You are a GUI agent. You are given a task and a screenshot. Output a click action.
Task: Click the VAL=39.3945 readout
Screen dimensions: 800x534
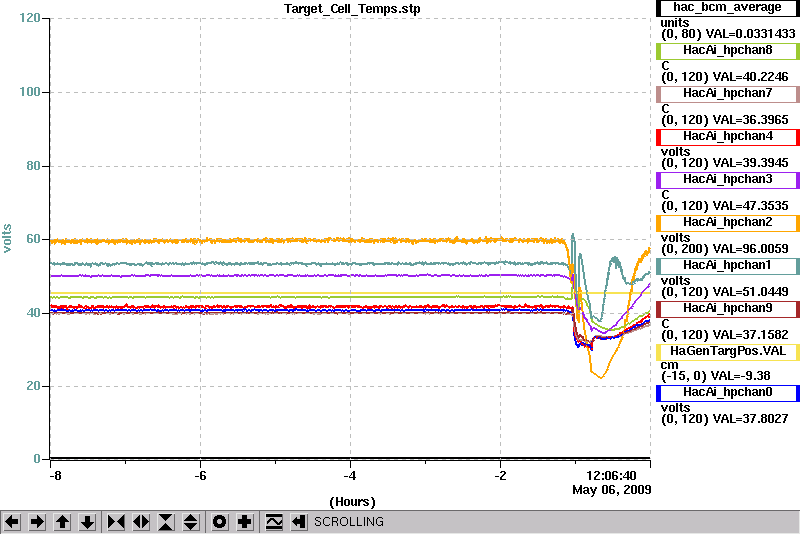click(751, 163)
